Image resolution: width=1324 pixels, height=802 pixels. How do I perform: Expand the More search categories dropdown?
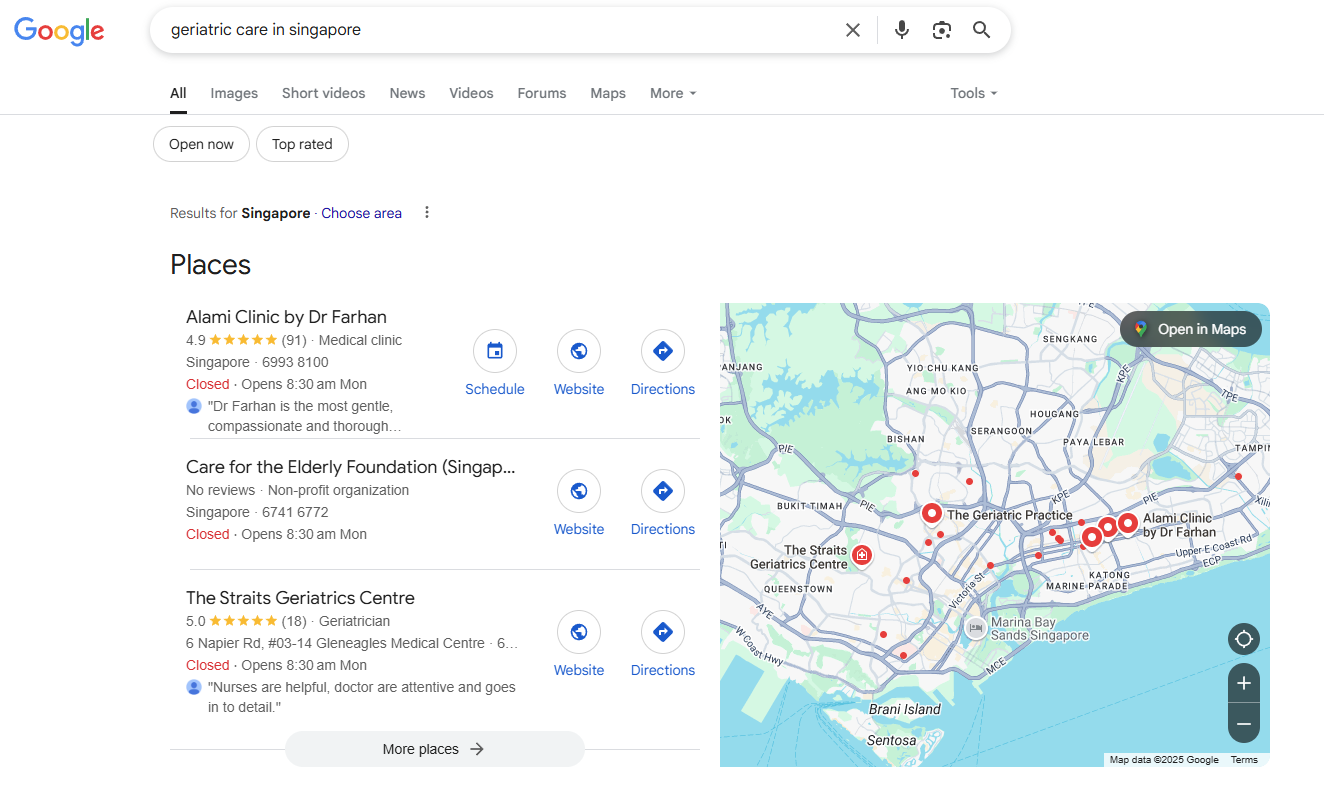pyautogui.click(x=673, y=93)
